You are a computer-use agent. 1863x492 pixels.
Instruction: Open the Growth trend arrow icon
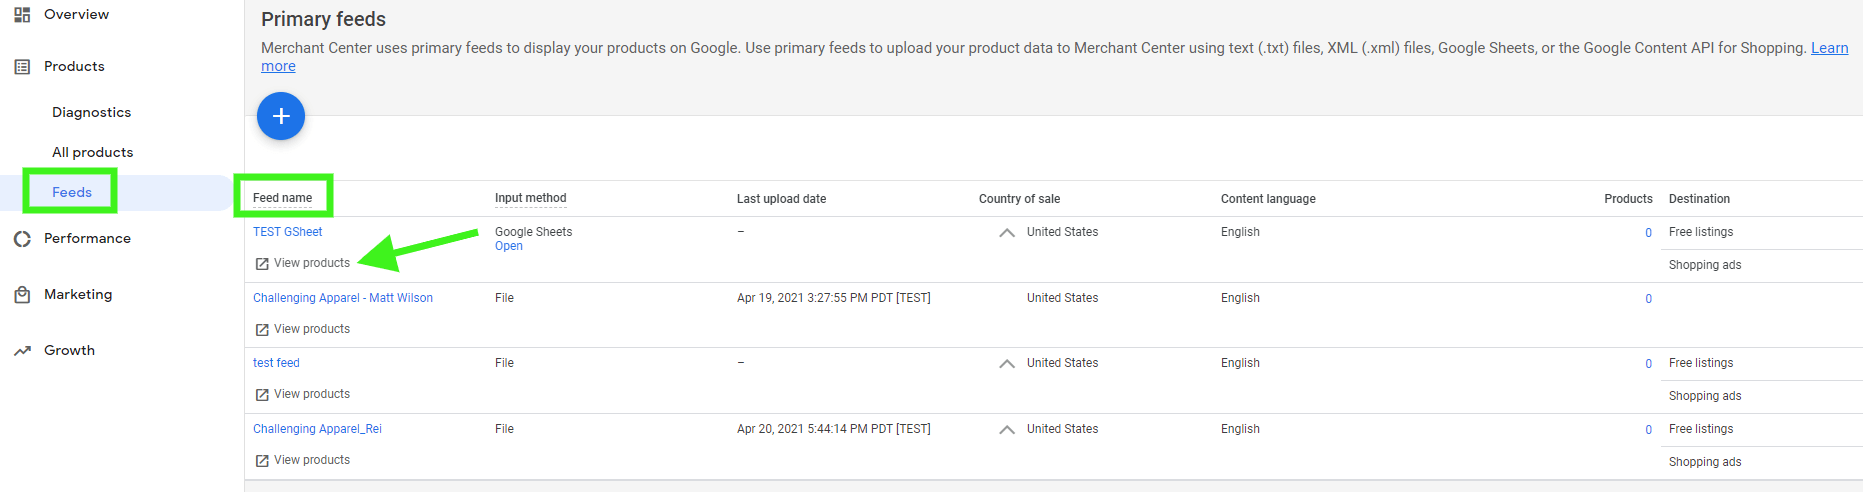(x=22, y=351)
